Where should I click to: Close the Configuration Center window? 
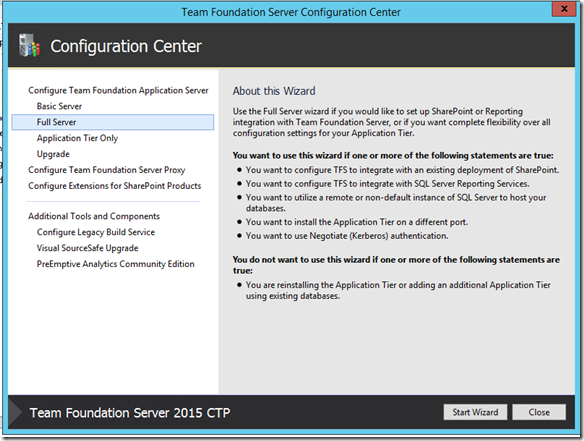[564, 9]
